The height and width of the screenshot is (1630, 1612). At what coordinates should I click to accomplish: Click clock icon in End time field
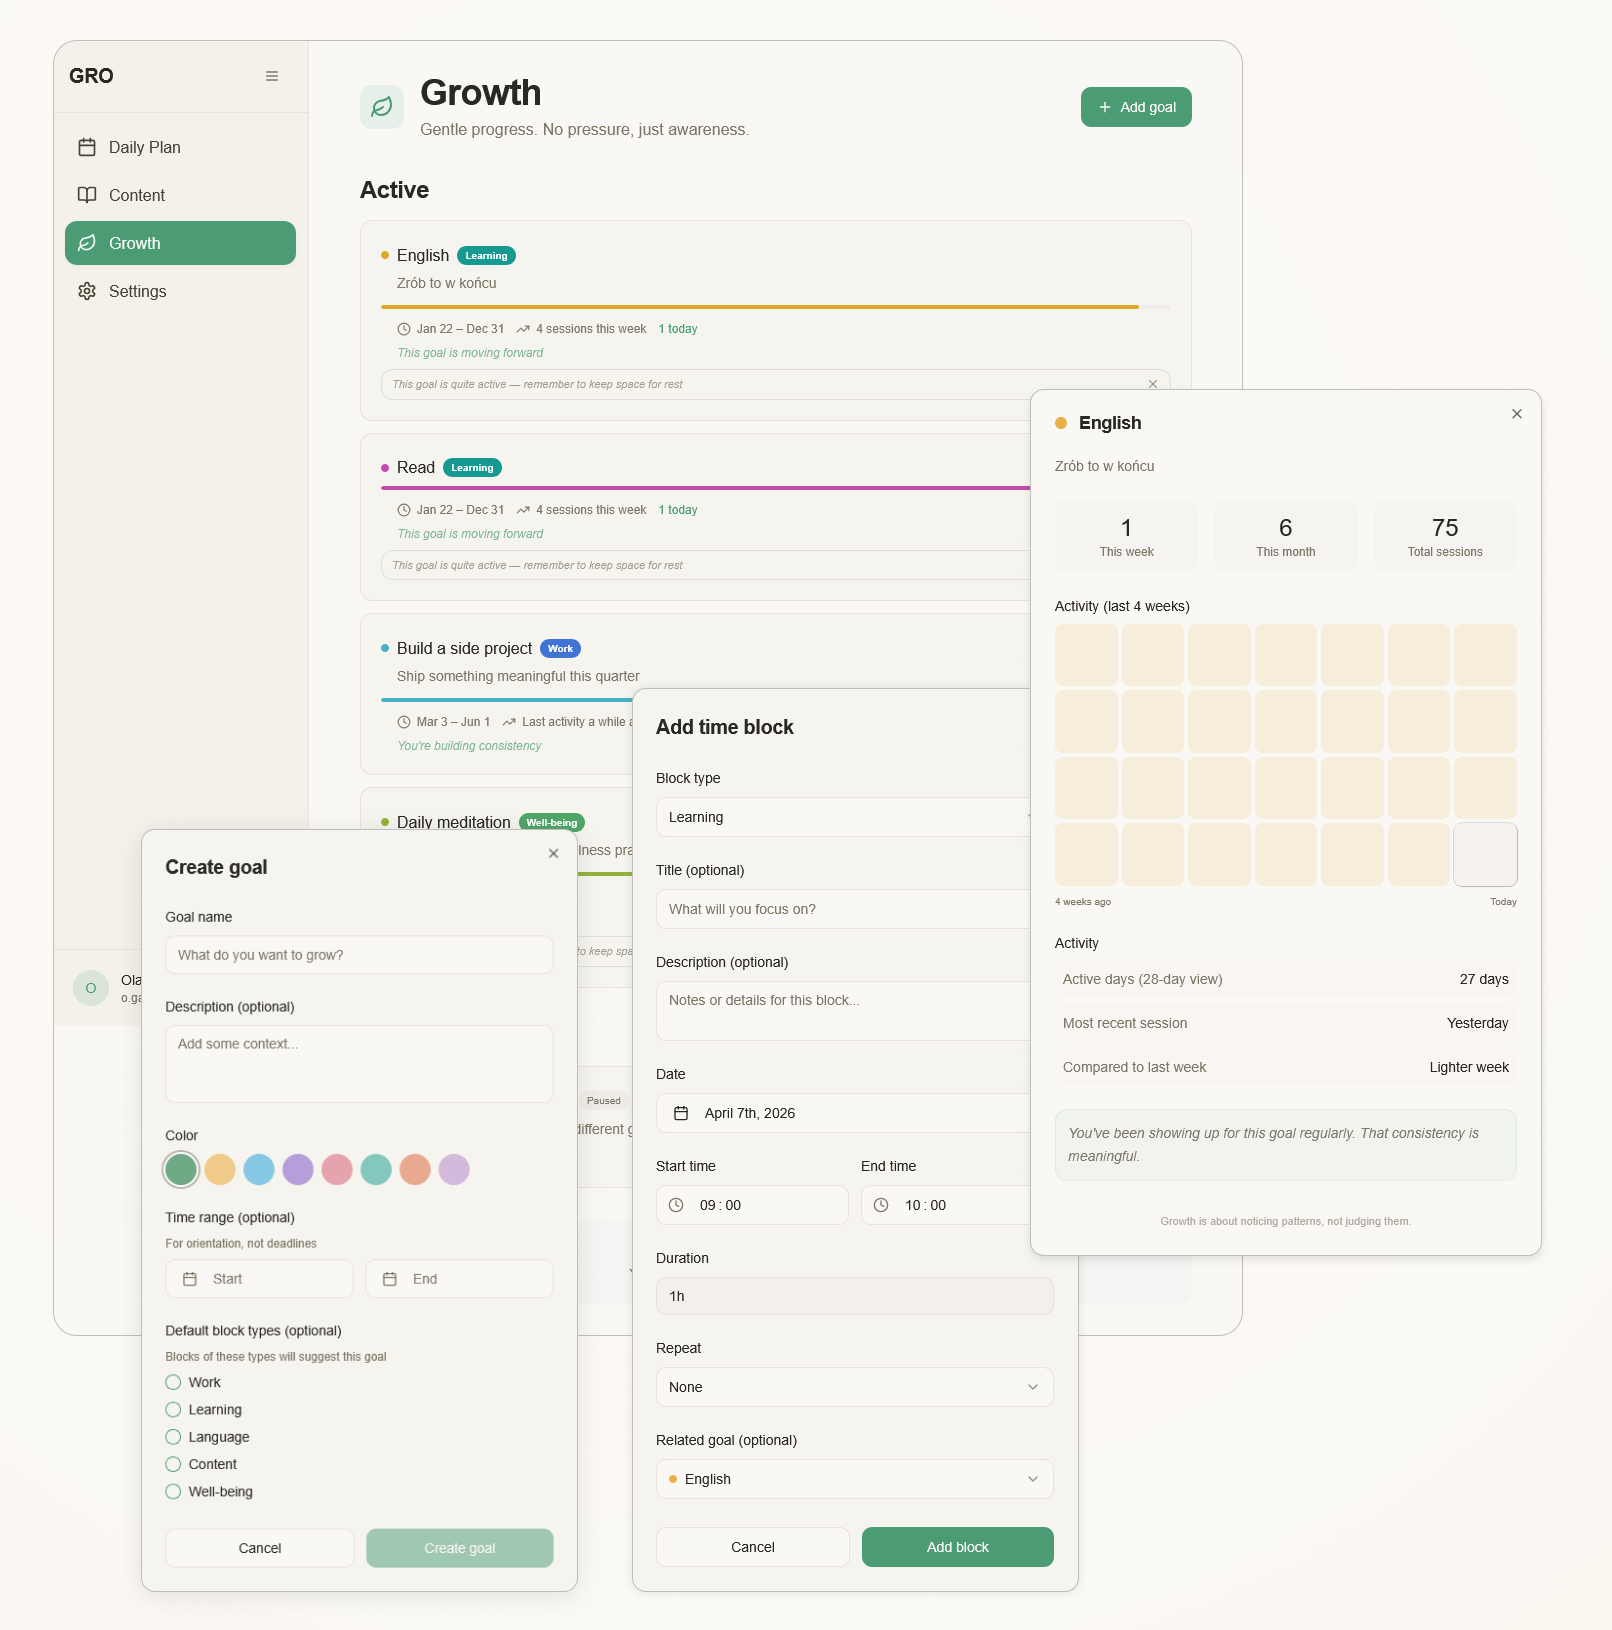(x=881, y=1205)
